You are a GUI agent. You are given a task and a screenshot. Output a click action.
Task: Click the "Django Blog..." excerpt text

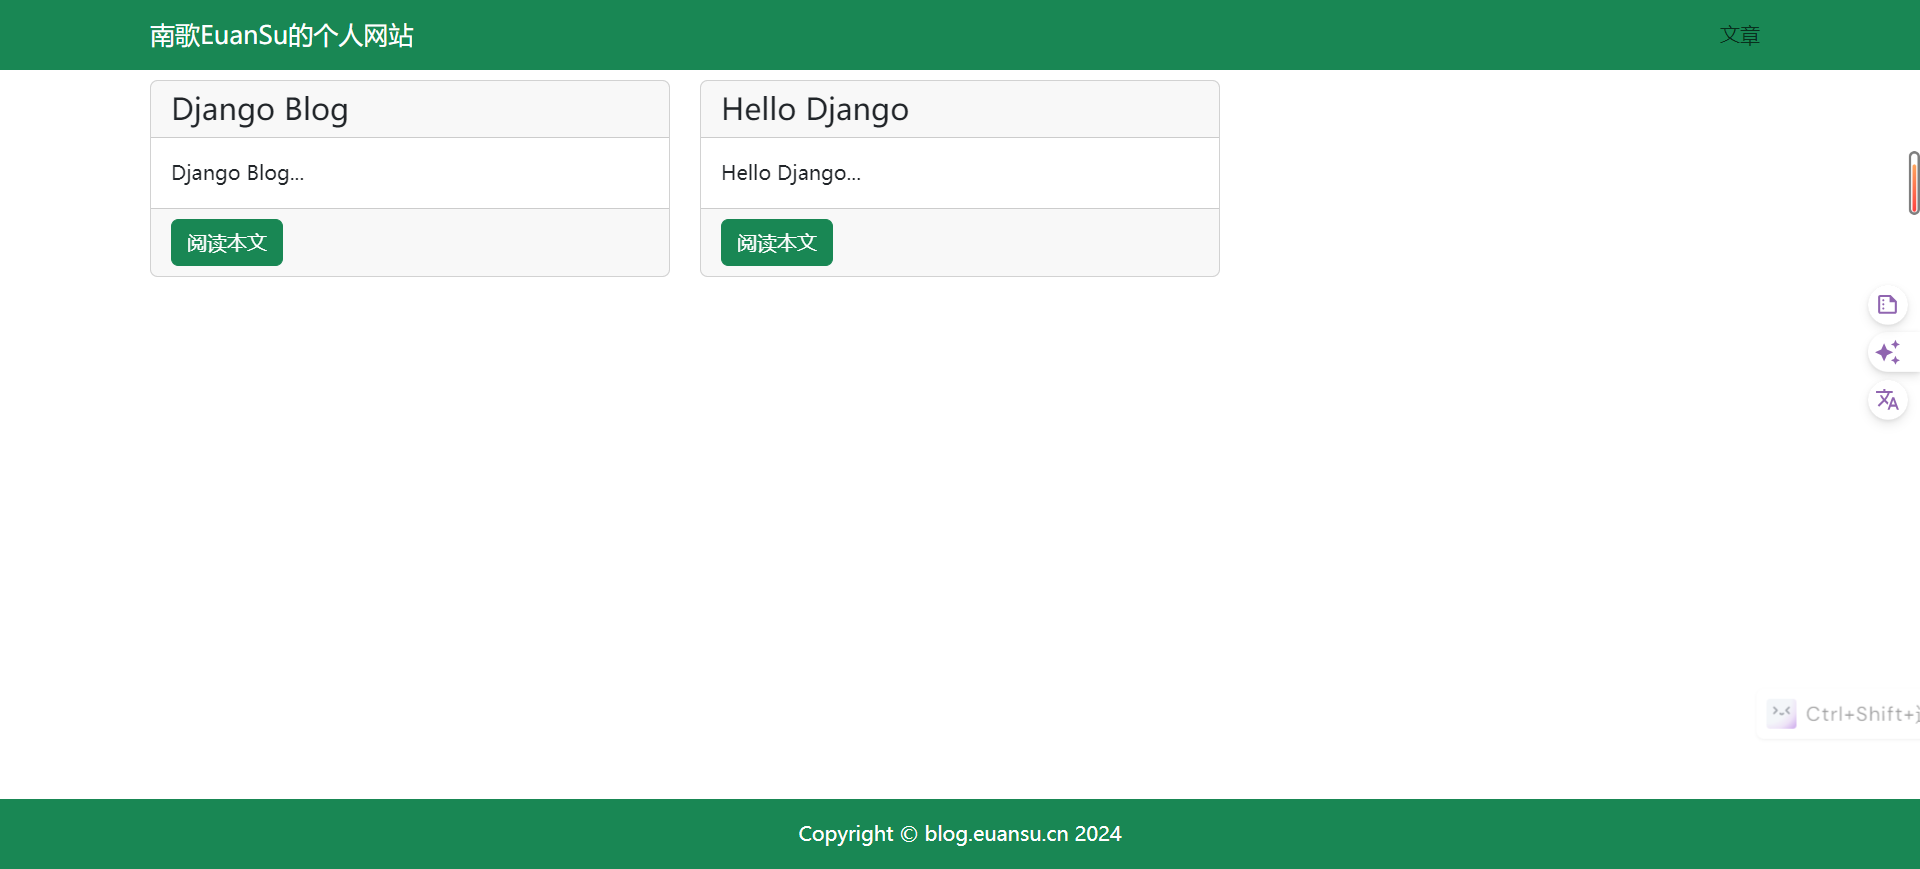238,173
